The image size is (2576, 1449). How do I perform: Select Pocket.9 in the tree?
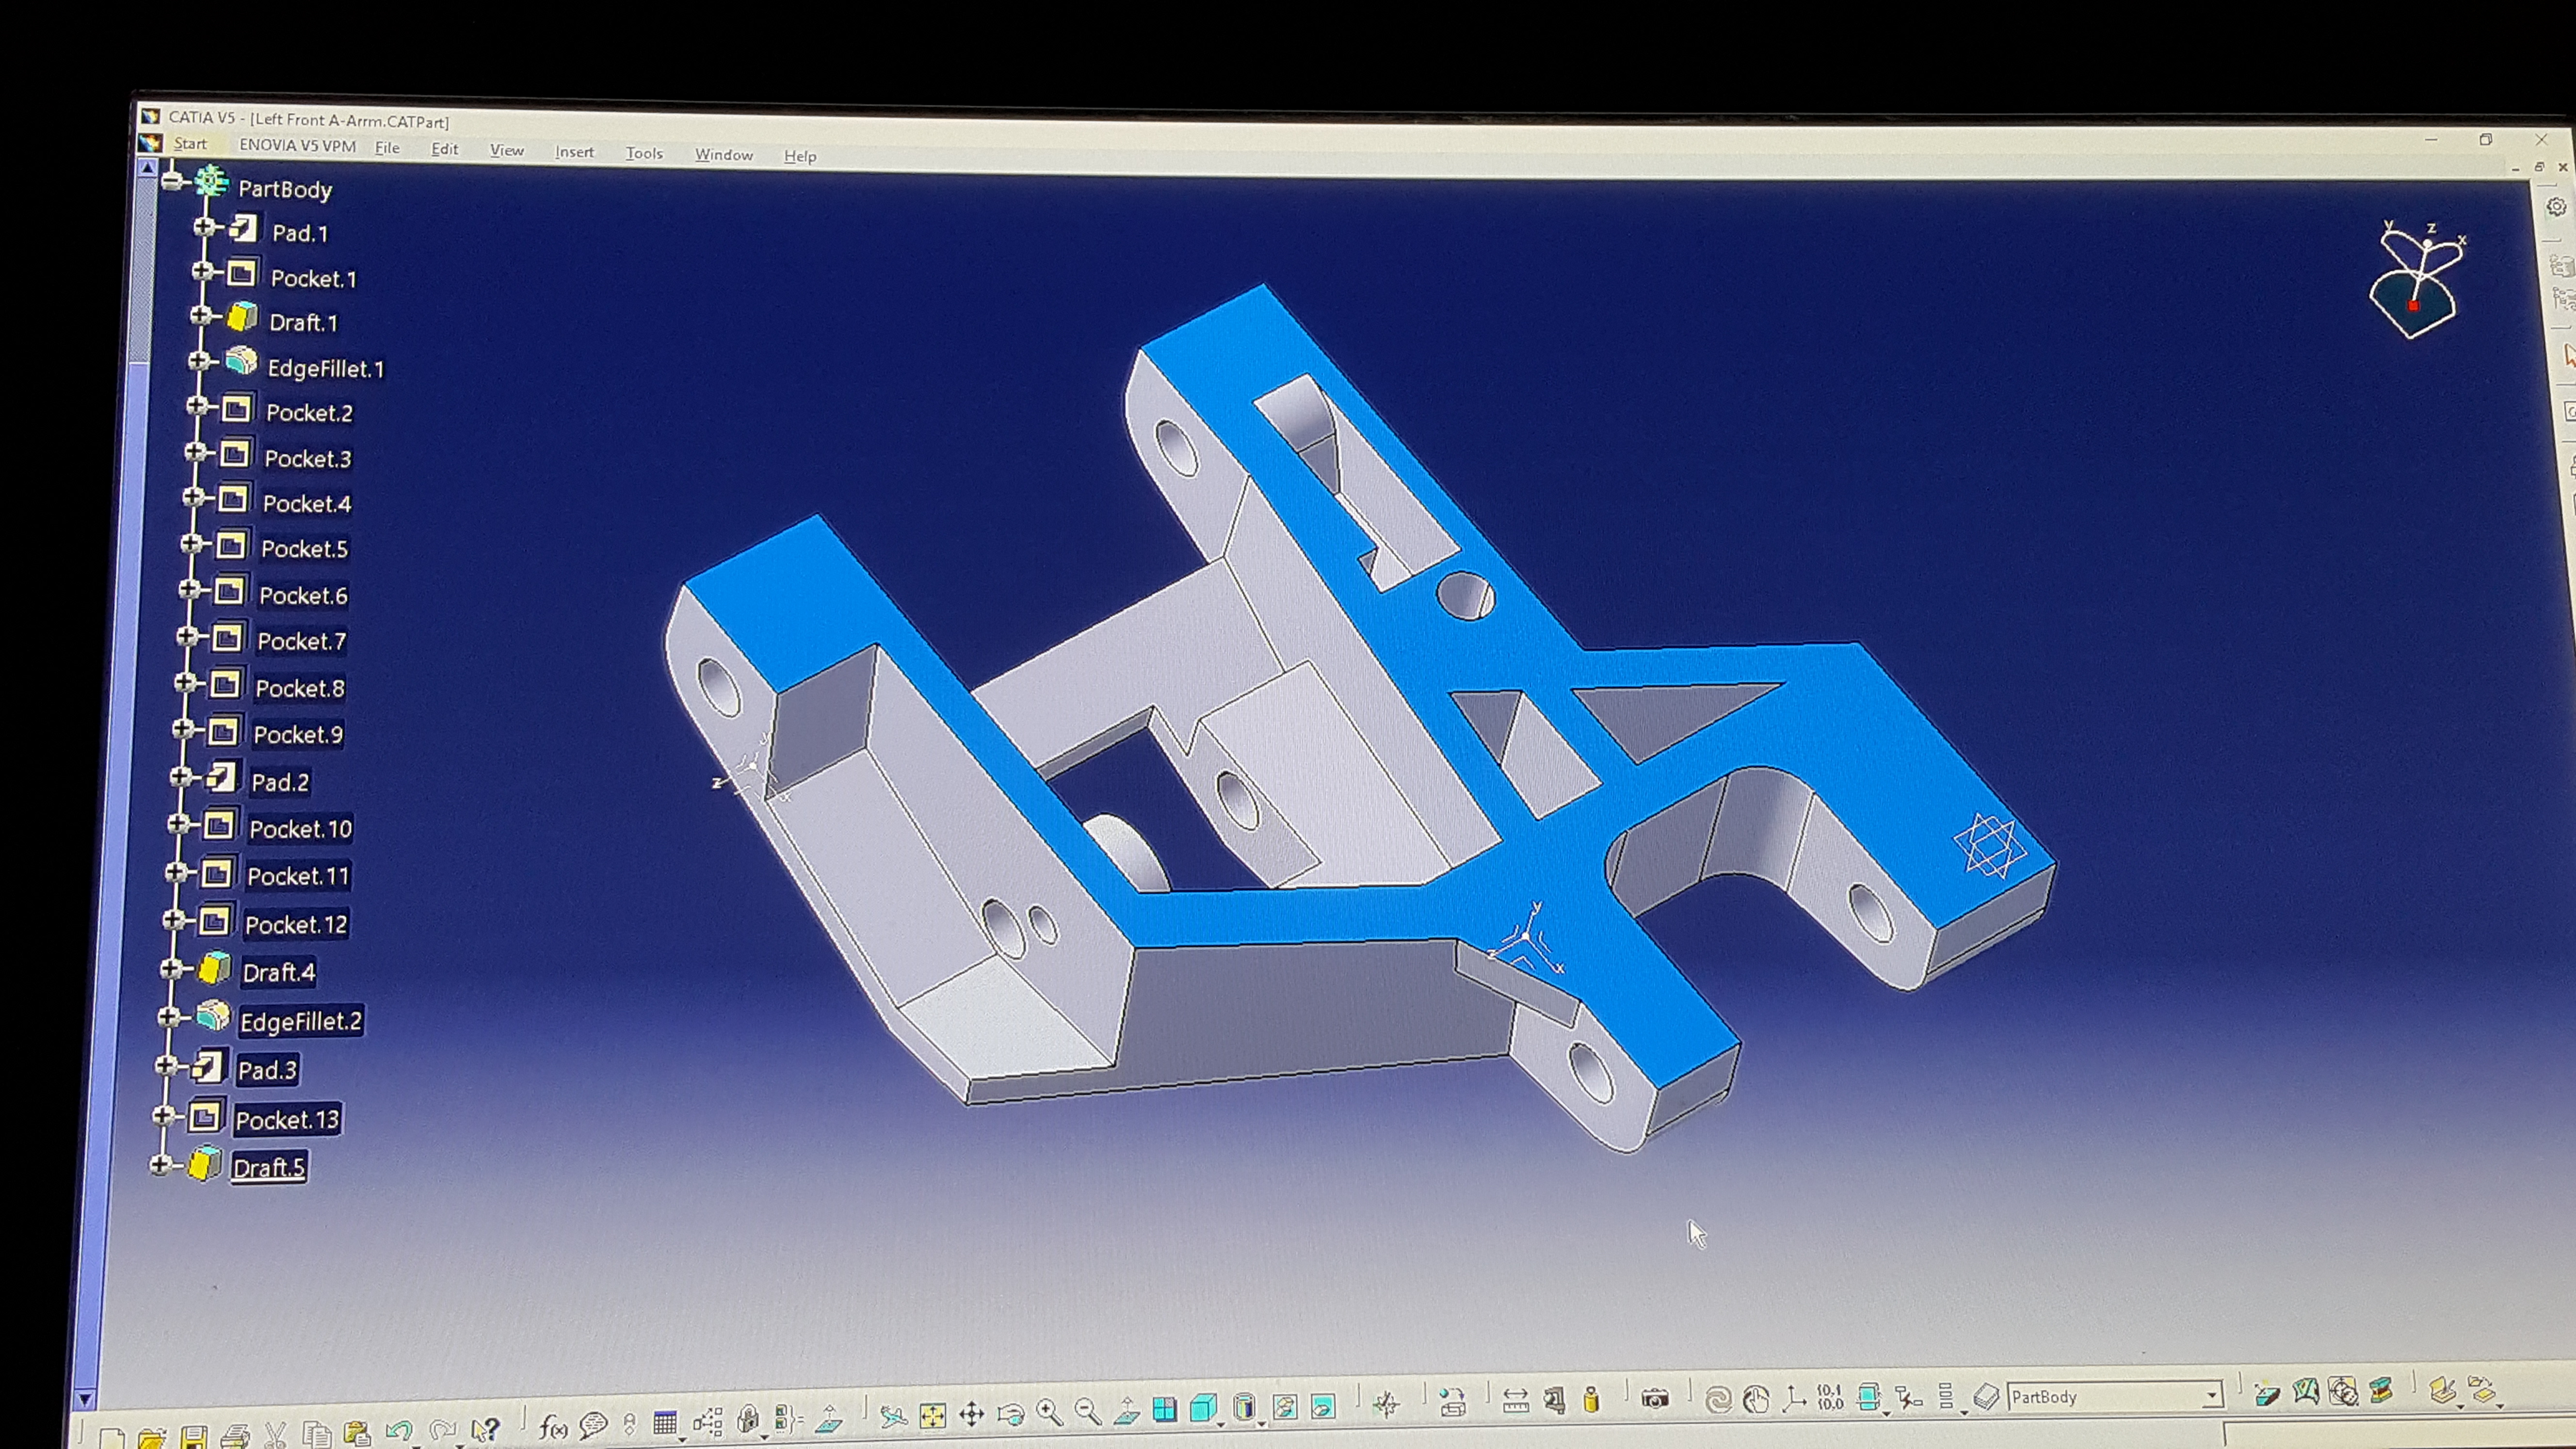(298, 734)
